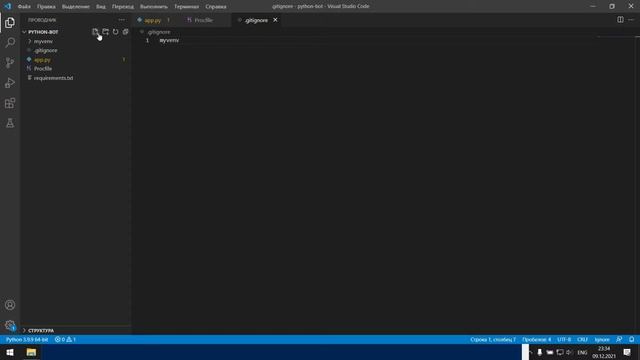Open explorer panel more actions menu
The height and width of the screenshot is (360, 640).
(x=121, y=20)
